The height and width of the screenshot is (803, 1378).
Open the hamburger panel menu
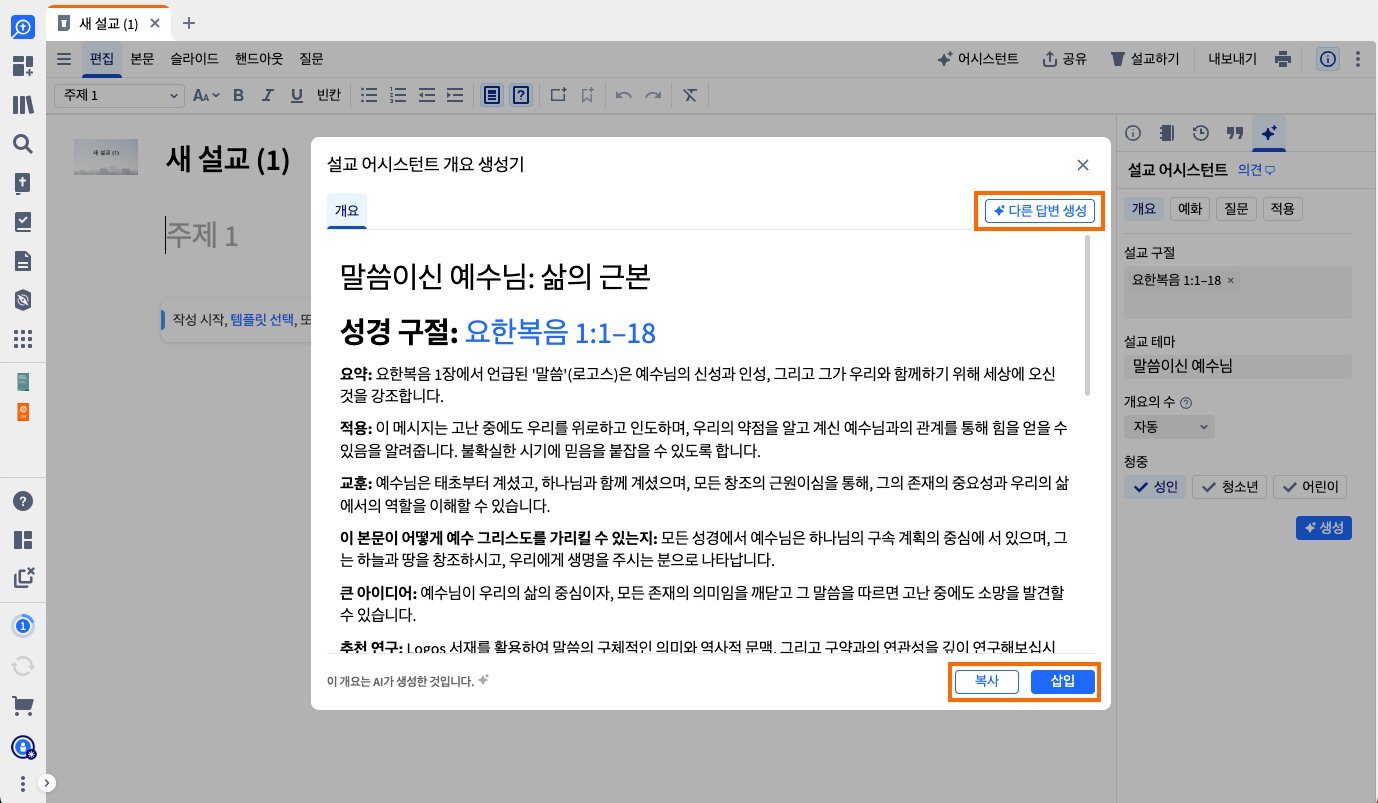tap(64, 59)
